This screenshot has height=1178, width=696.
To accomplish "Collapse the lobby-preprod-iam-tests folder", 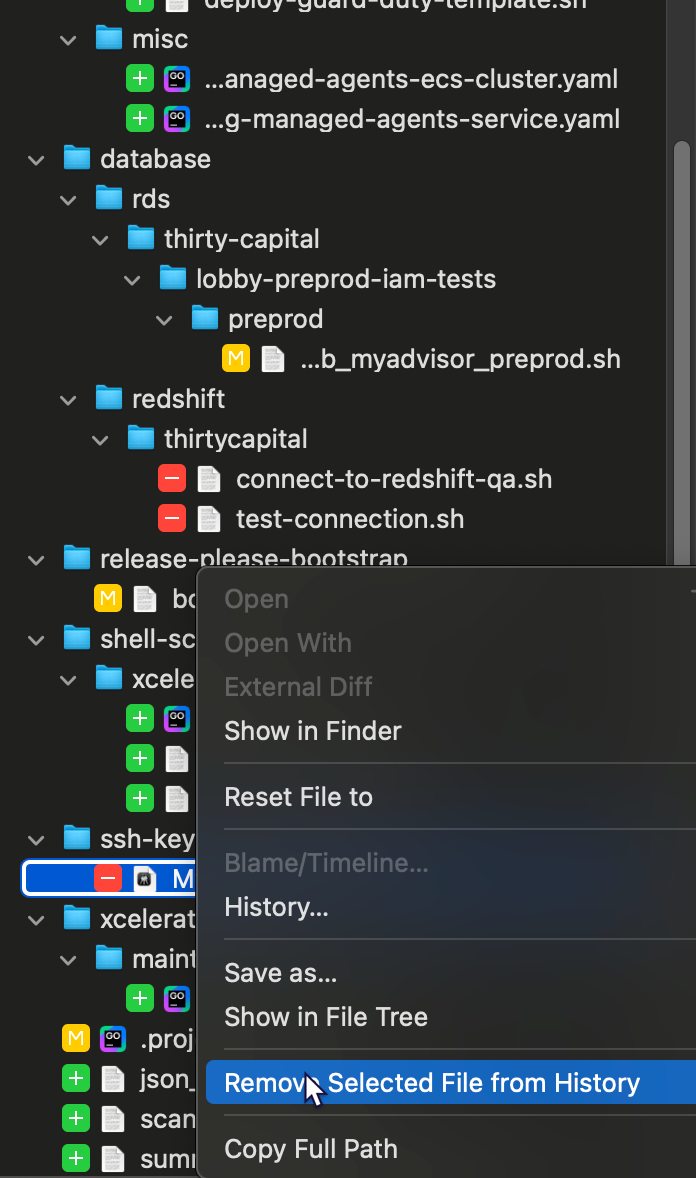I will point(133,279).
